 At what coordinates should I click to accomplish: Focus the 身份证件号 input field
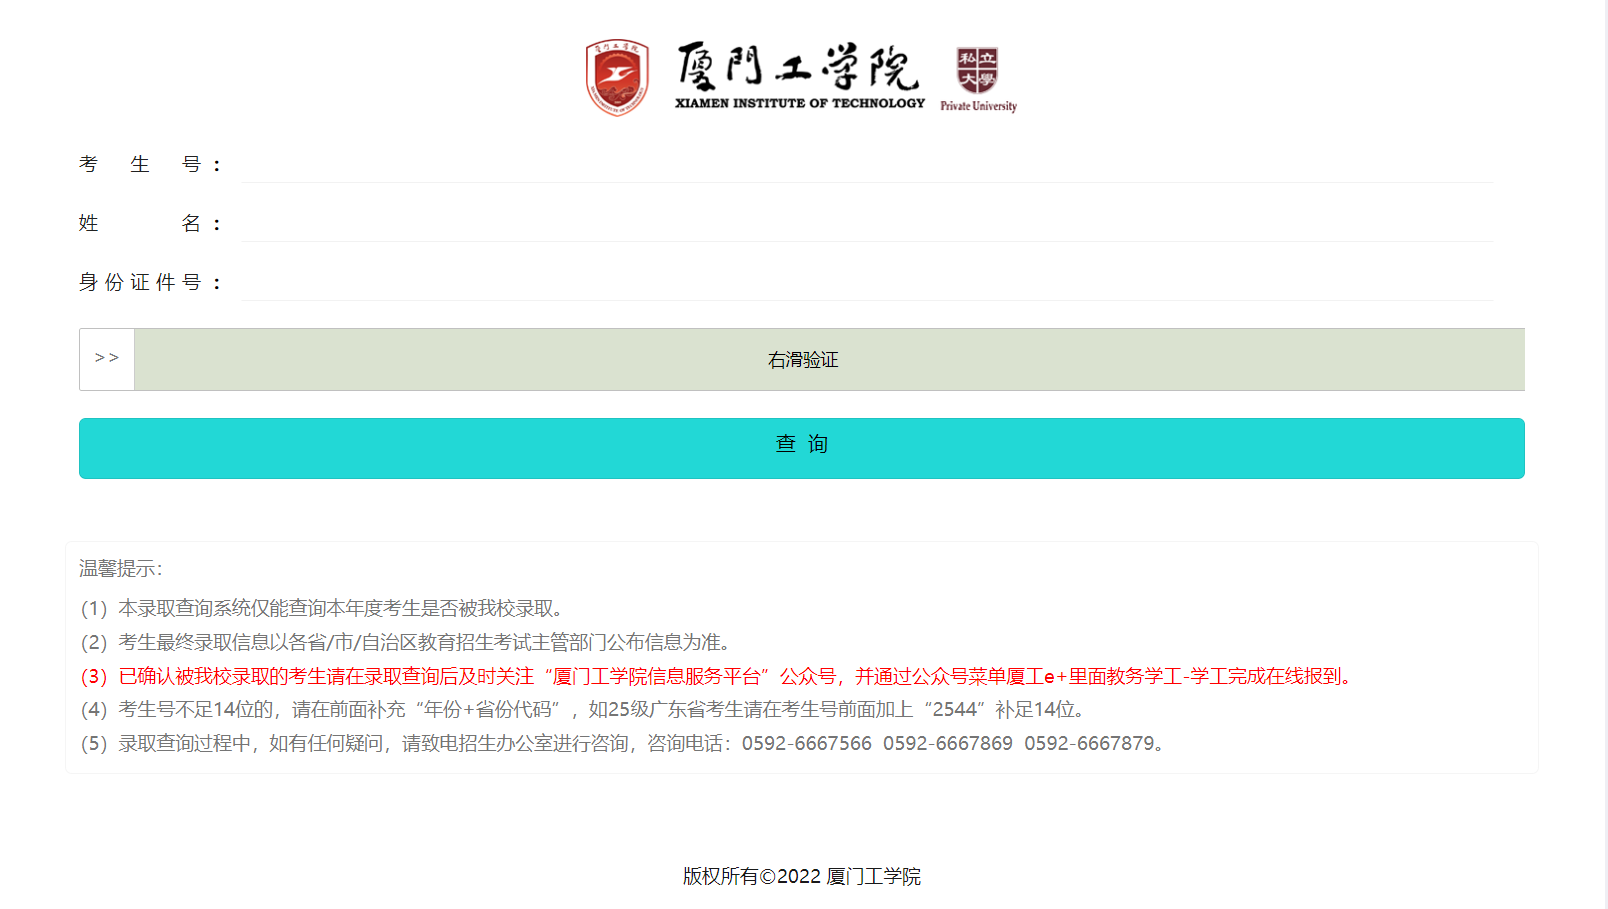[x=866, y=282]
